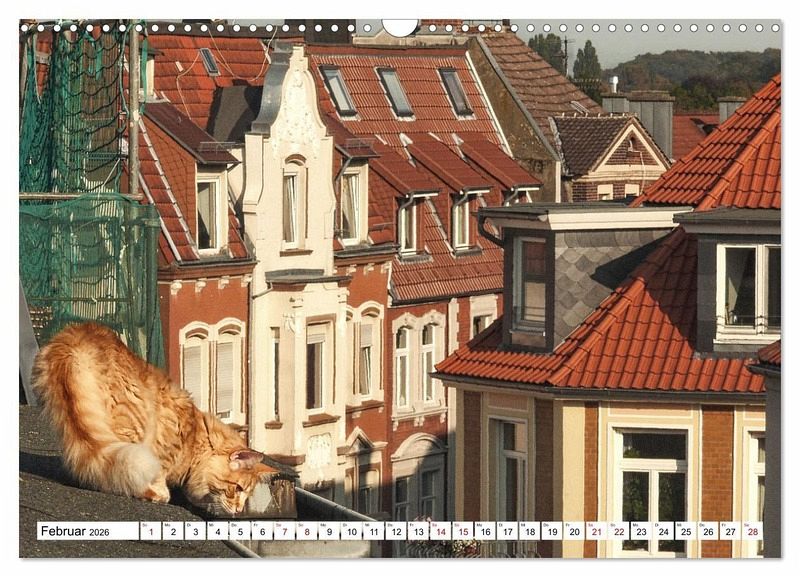The height and width of the screenshot is (577, 800).
Task: Select day 3 in the calendar strip
Action: (x=195, y=531)
